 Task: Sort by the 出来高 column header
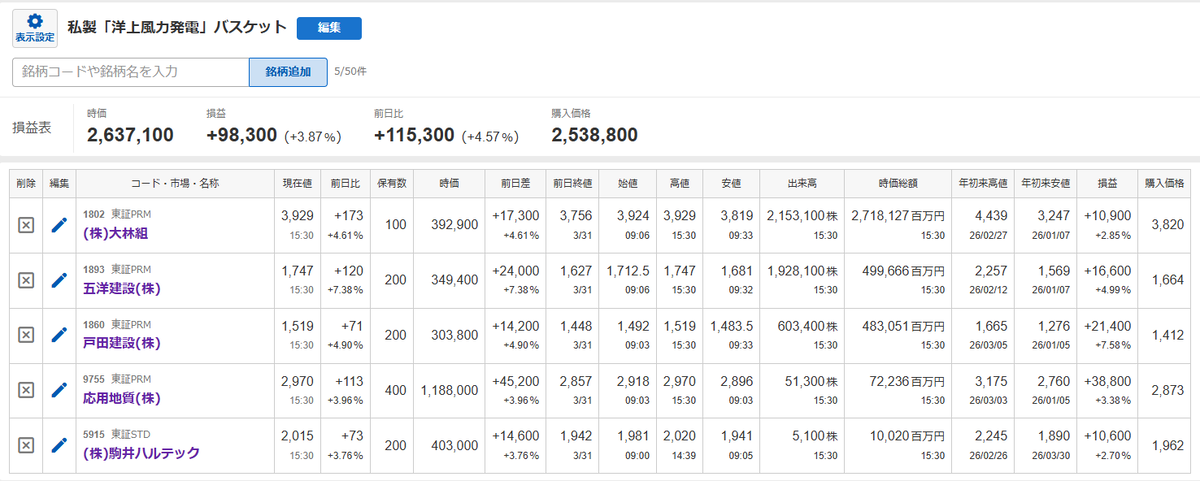(x=802, y=183)
